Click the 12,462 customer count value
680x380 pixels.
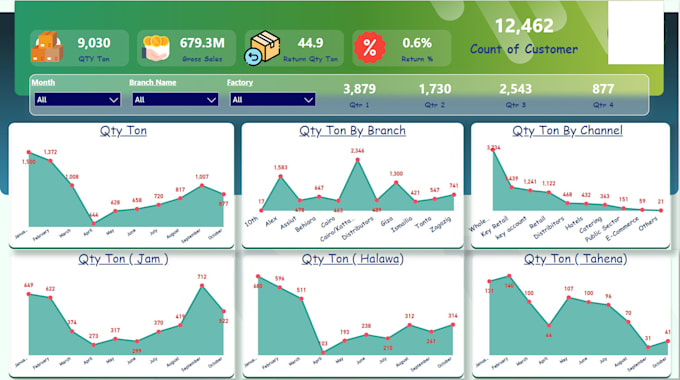tap(524, 26)
